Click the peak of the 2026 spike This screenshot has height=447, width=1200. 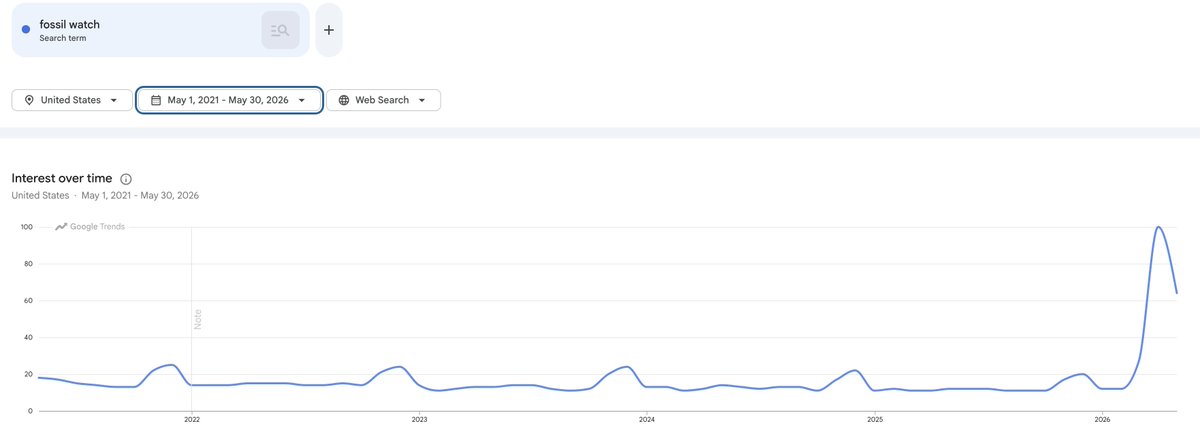(1158, 227)
